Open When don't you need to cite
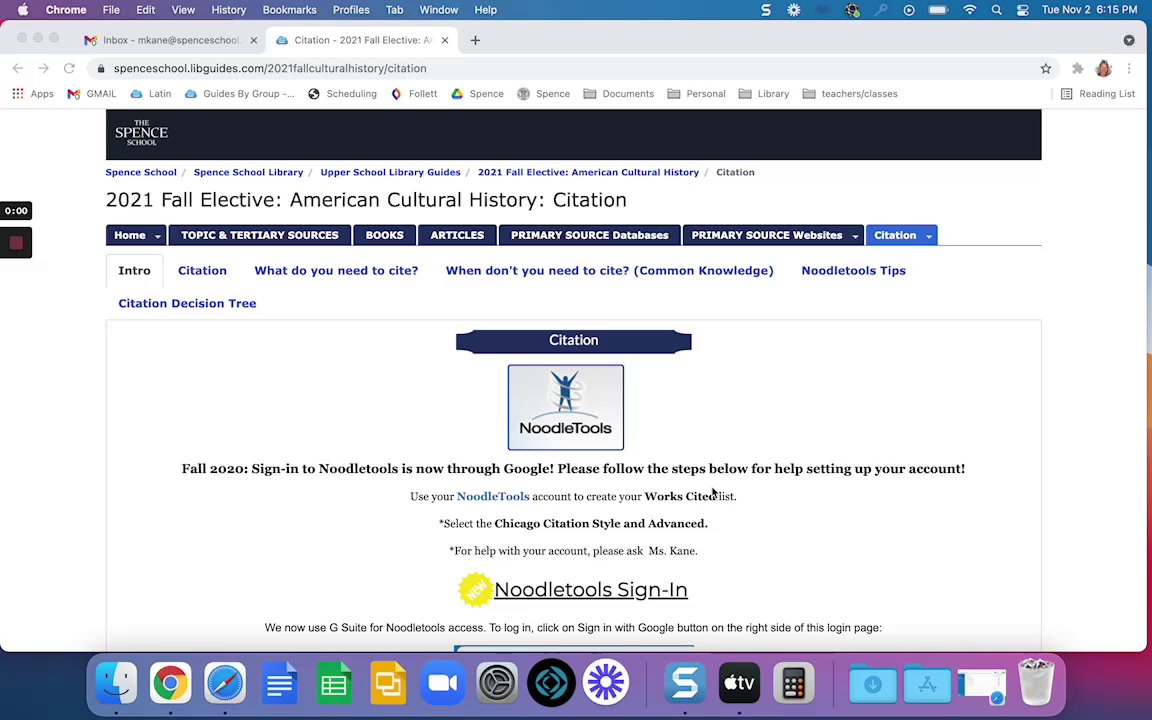The image size is (1152, 720). (610, 270)
